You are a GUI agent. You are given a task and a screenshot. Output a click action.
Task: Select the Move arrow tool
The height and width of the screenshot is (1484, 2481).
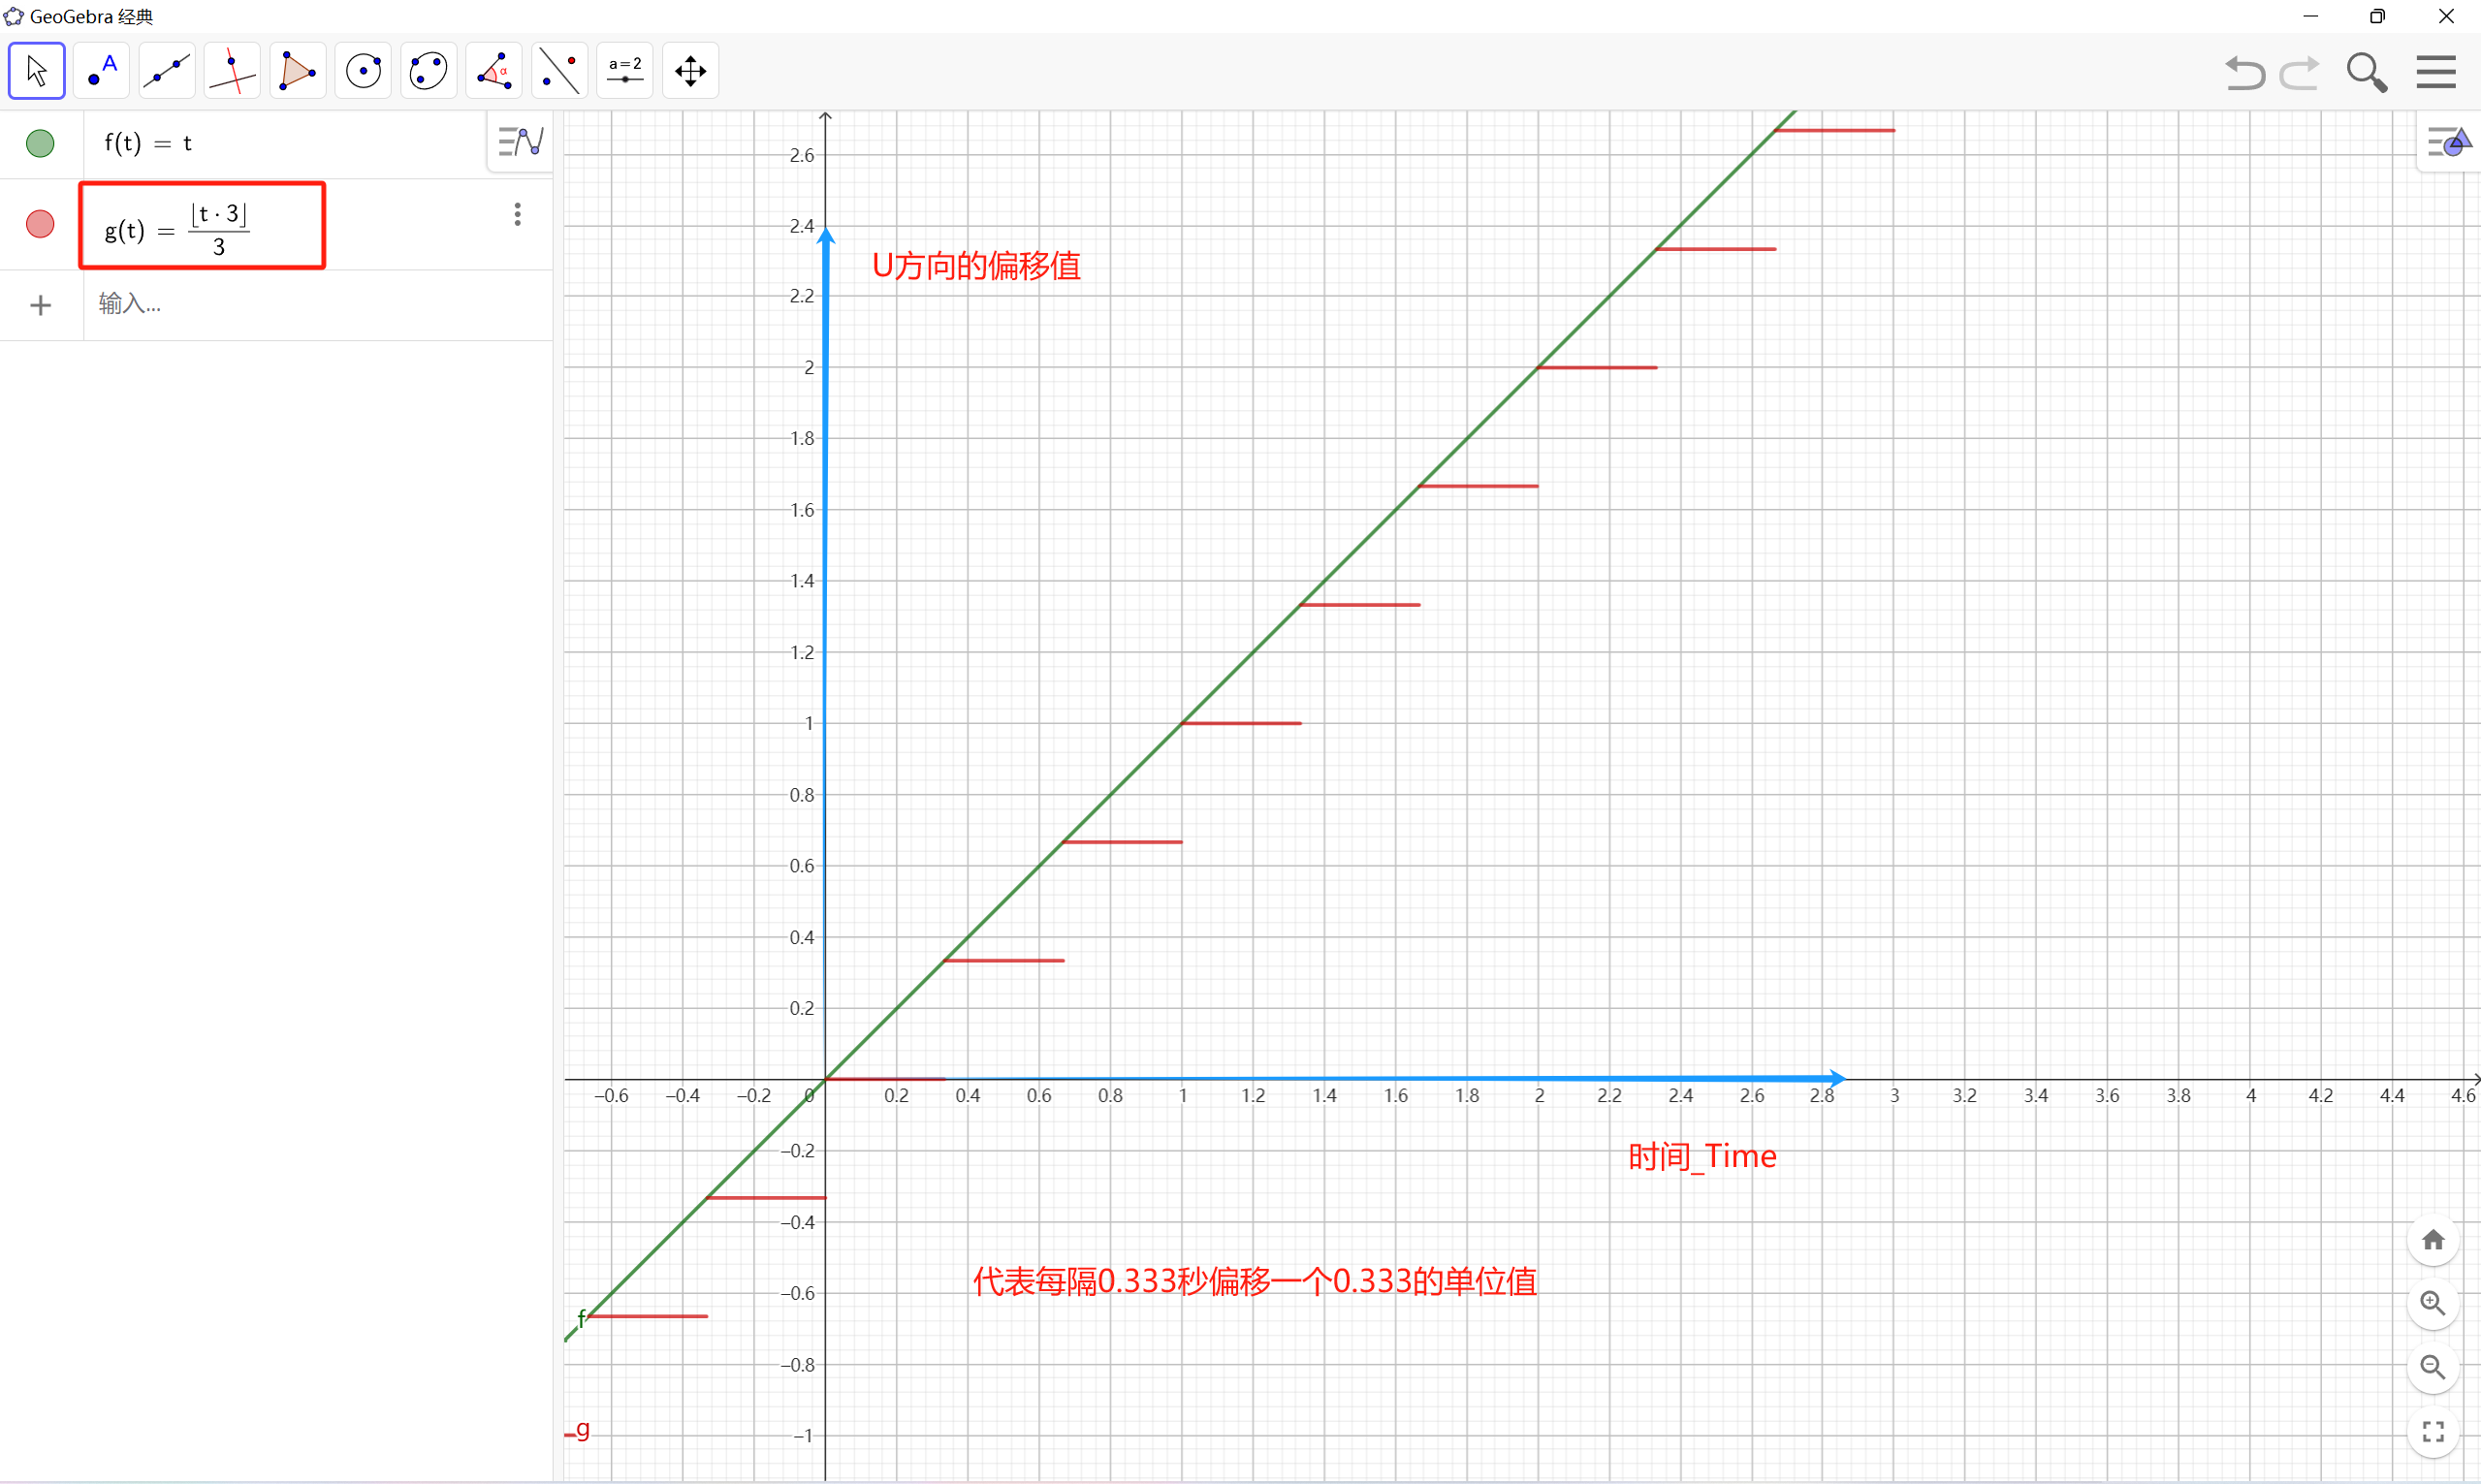[37, 71]
